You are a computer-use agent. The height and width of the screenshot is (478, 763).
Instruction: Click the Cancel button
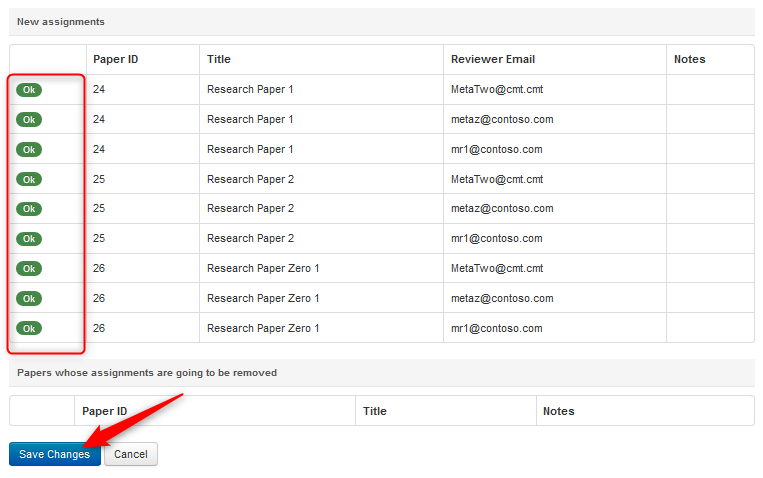pyautogui.click(x=130, y=454)
